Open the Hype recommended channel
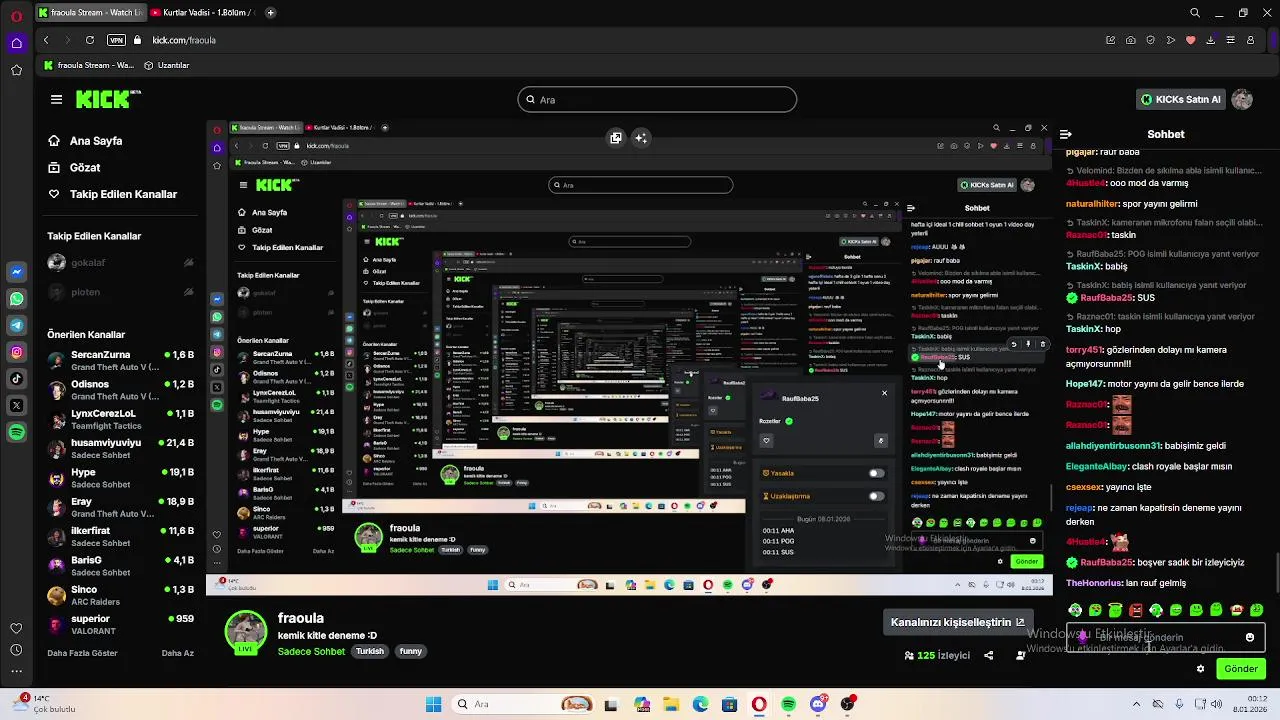The image size is (1280, 720). (120, 478)
